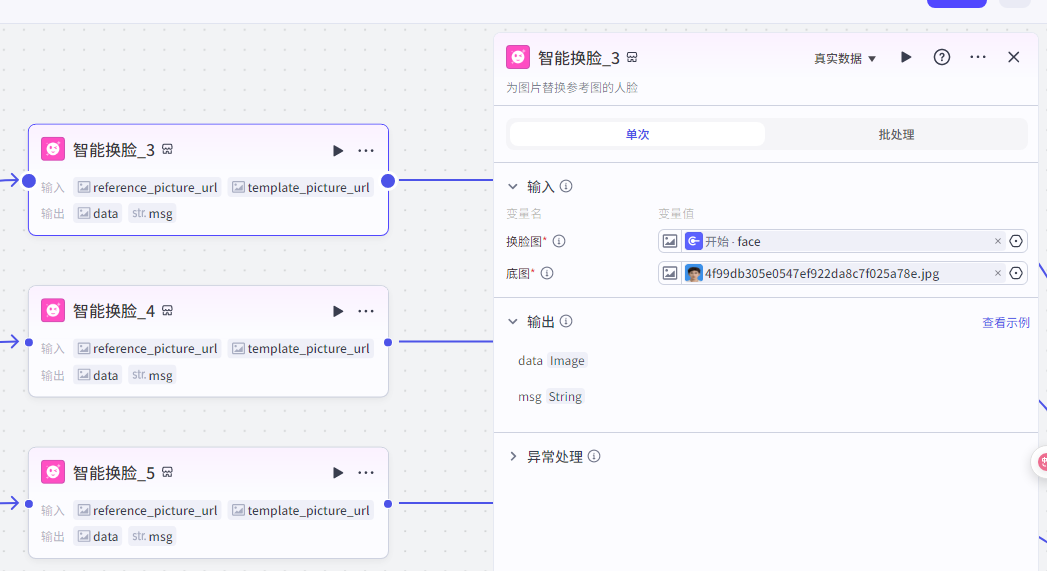This screenshot has height=571, width=1047.
Task: Open more options for 智能换脸_4 node
Action: [x=366, y=311]
